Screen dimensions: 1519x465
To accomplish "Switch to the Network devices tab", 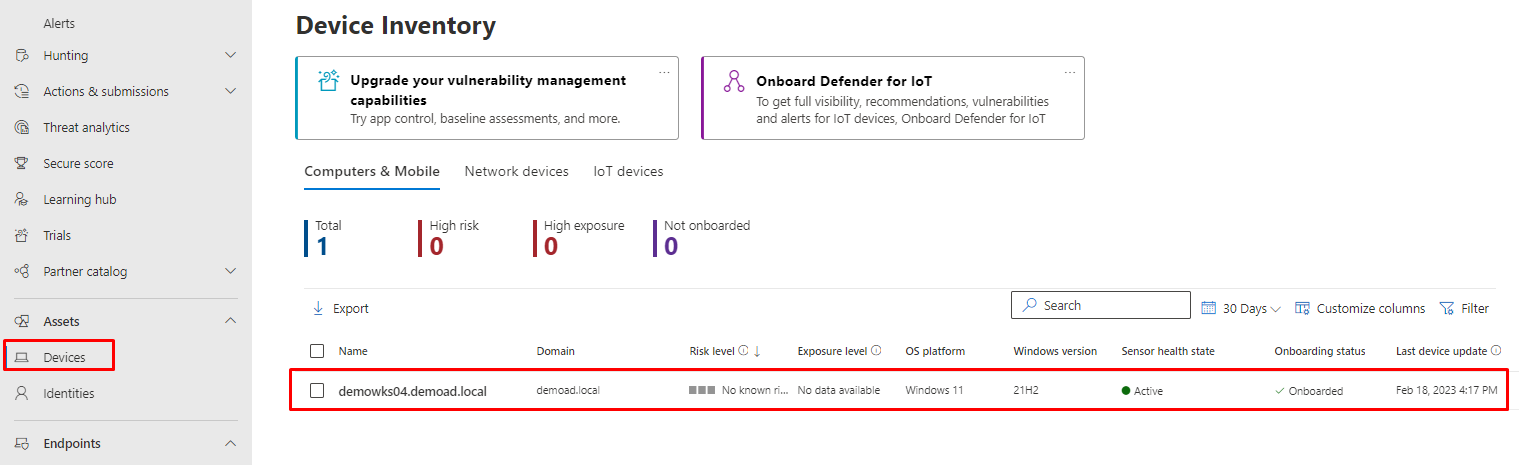I will click(x=516, y=171).
